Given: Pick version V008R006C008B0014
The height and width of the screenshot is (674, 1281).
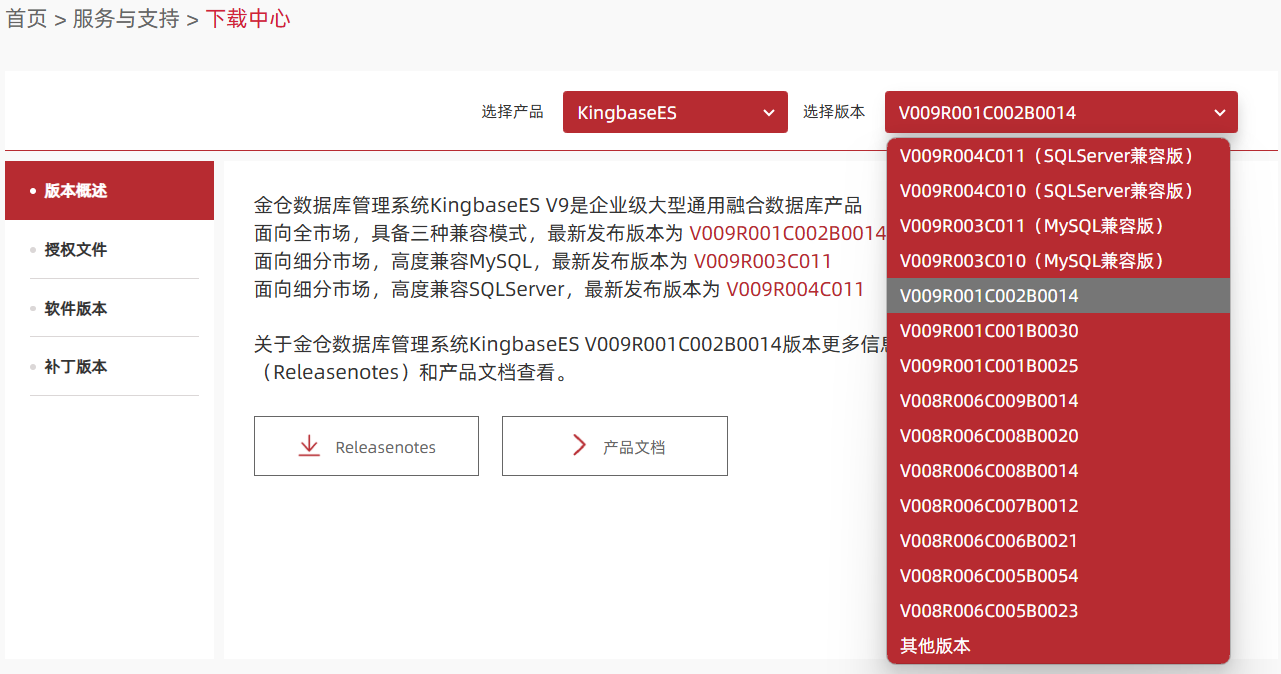Looking at the screenshot, I should (x=1058, y=471).
